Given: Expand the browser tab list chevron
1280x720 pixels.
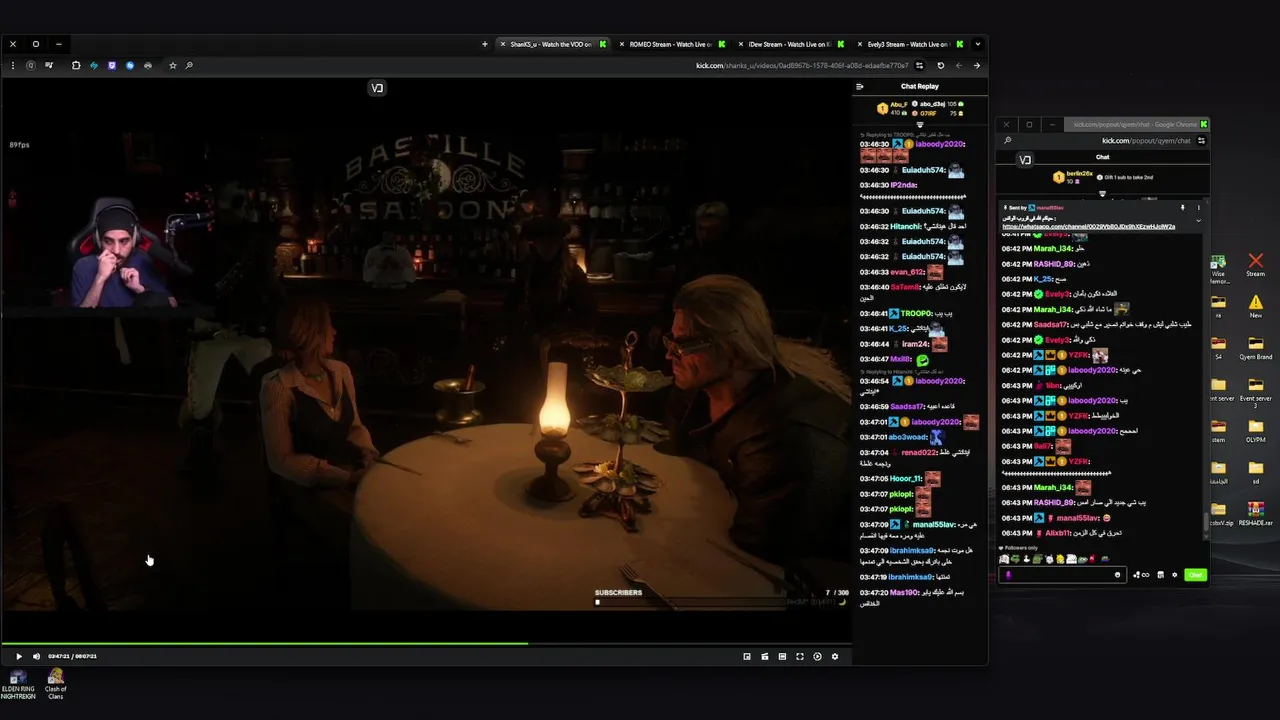Looking at the screenshot, I should [x=977, y=44].
